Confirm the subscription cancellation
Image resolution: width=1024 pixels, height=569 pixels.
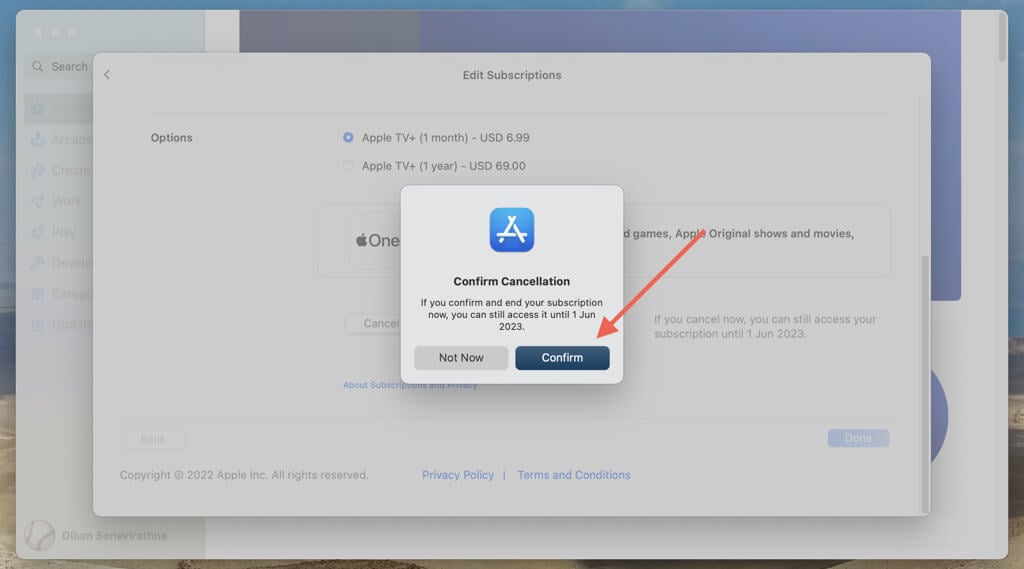[x=562, y=358]
